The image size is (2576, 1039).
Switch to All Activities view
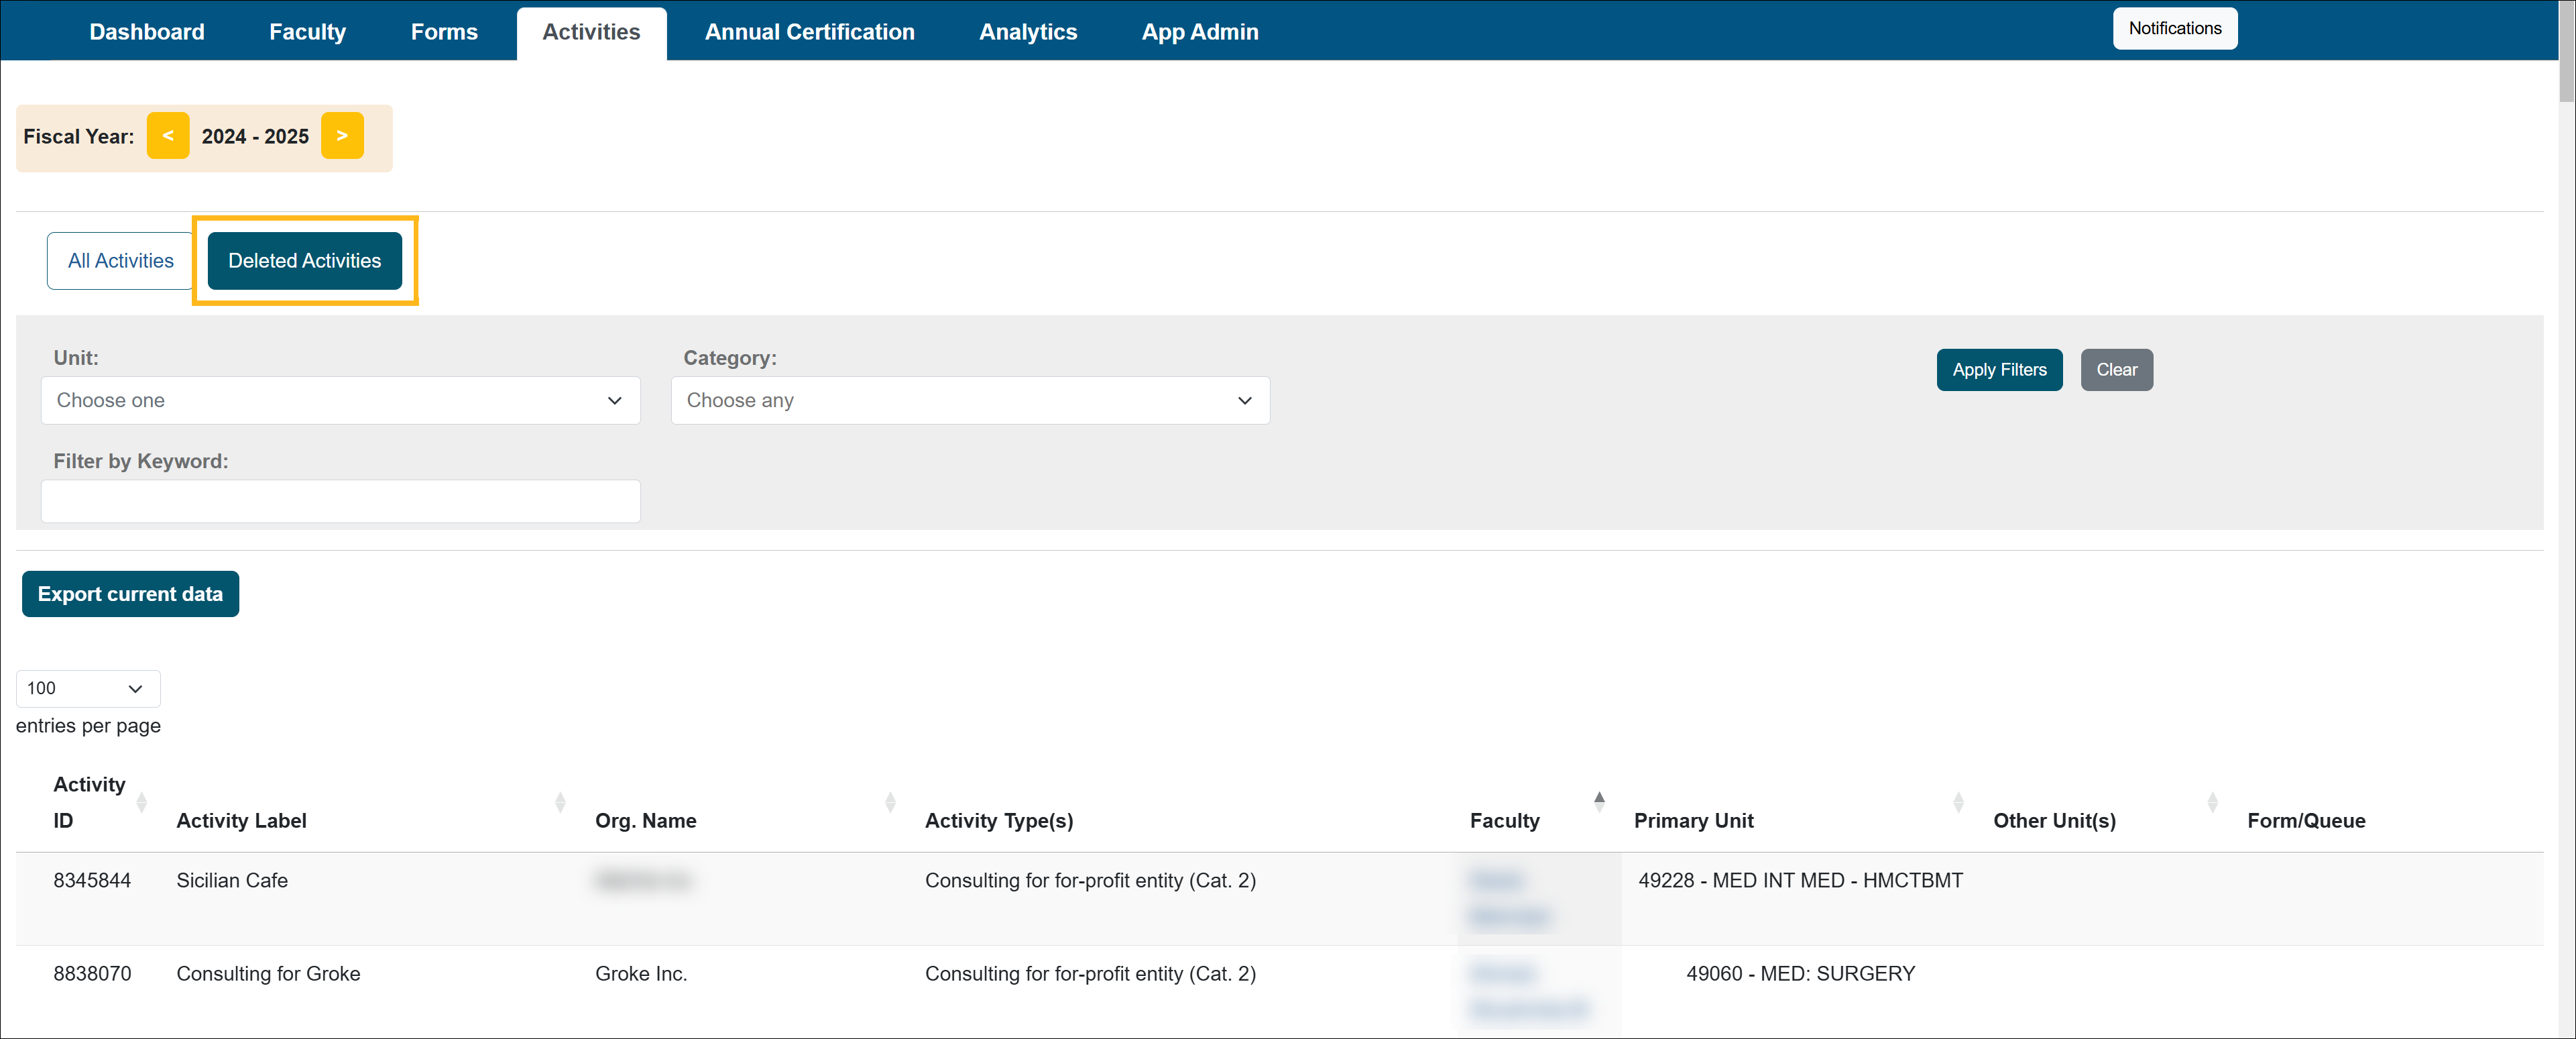120,261
